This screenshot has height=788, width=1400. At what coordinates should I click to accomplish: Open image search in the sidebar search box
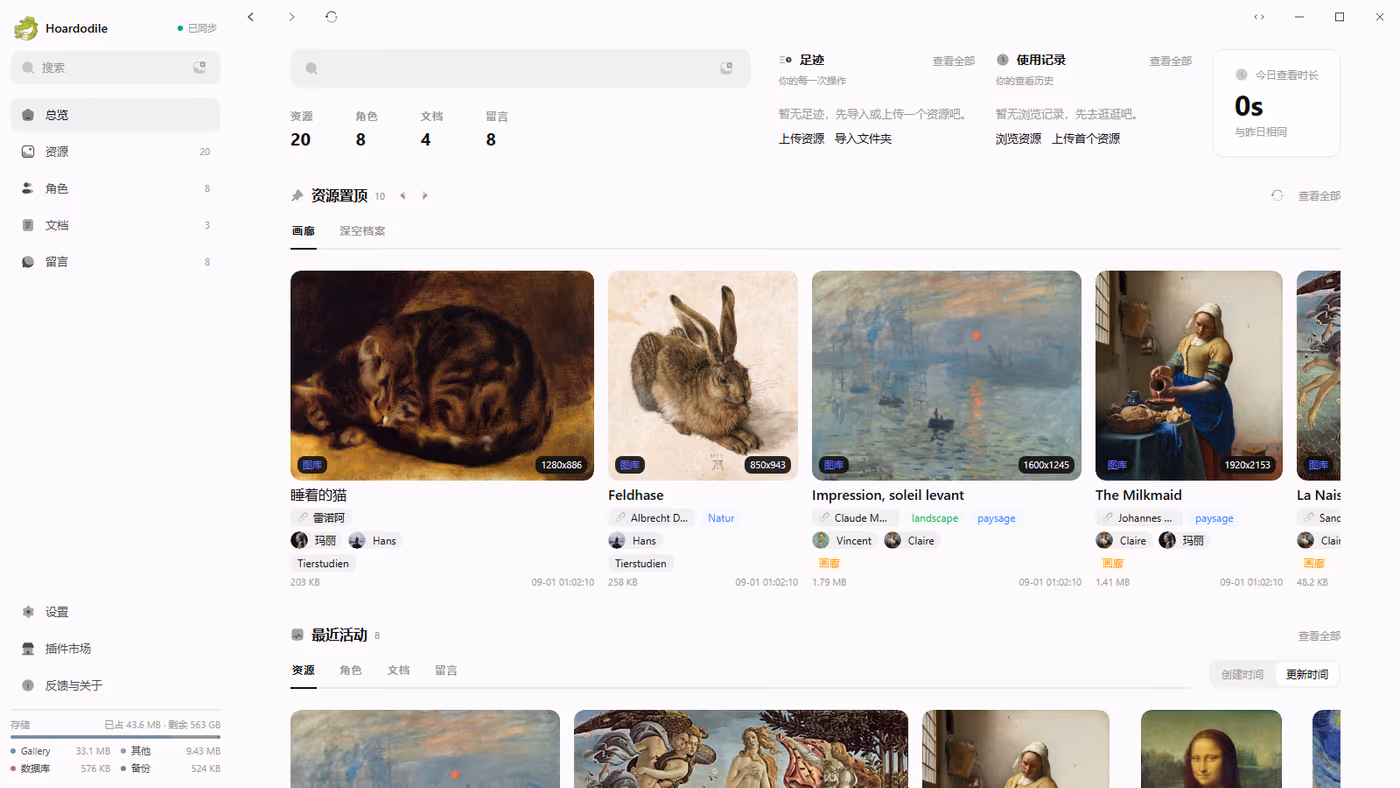point(200,67)
